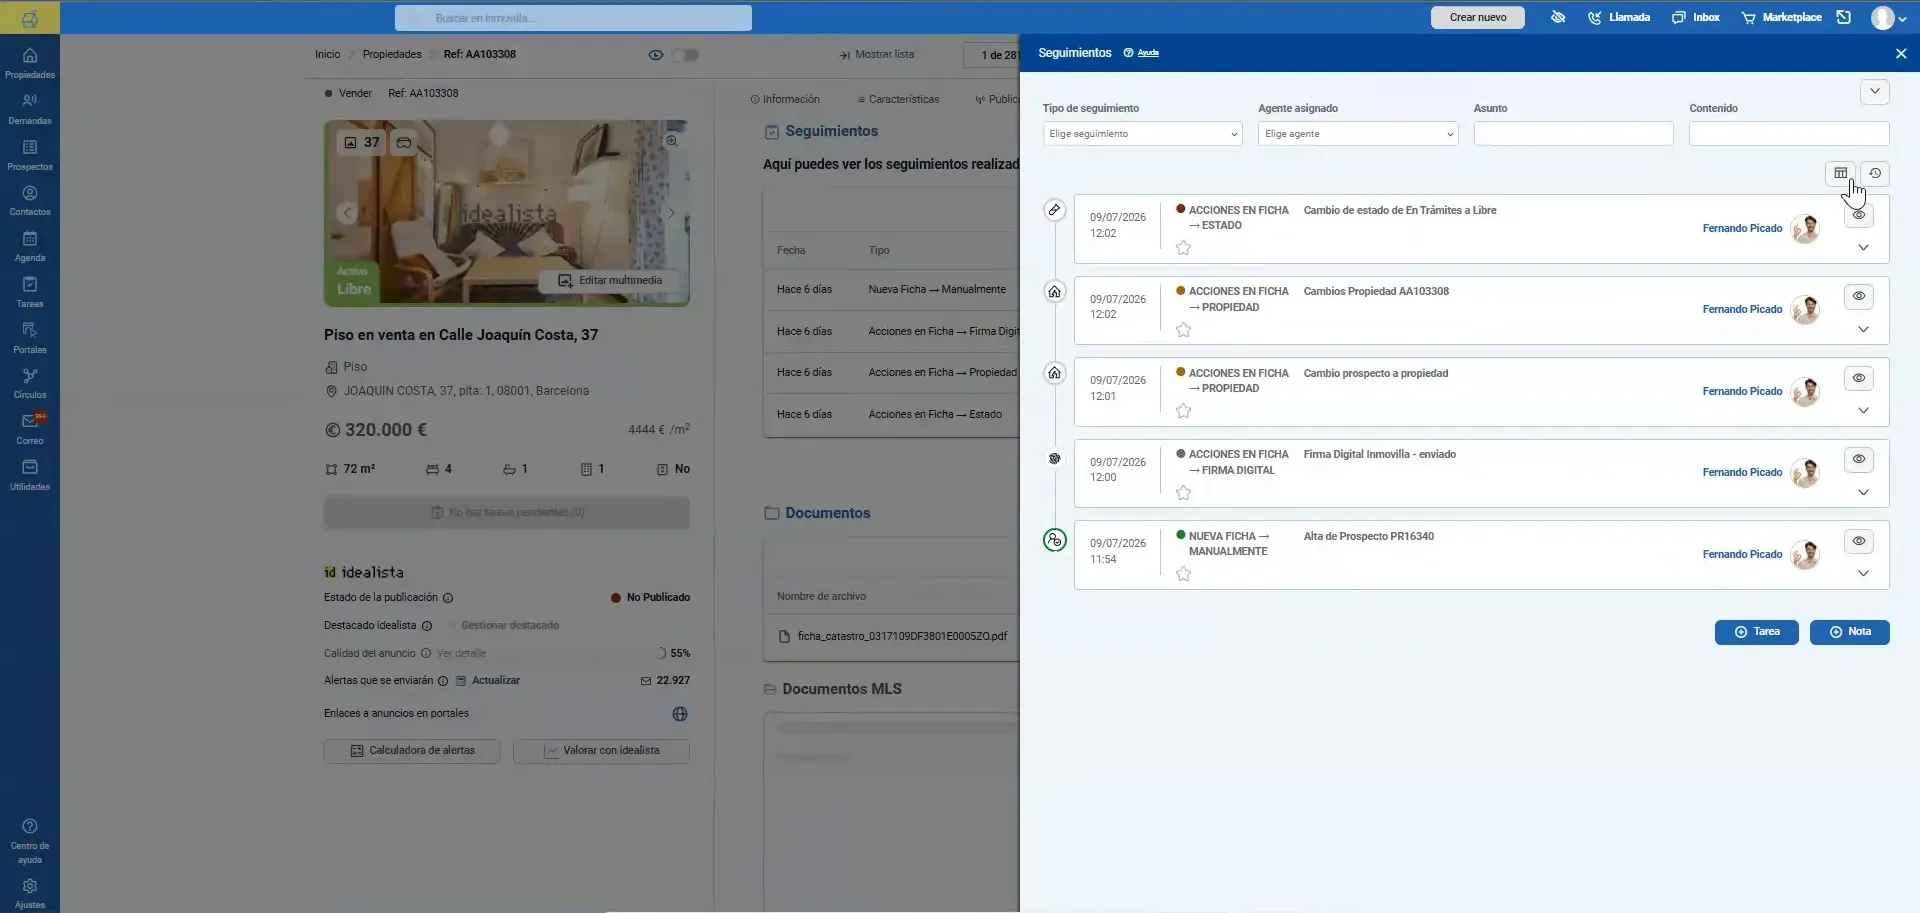Star the Cambios Propiedad AA103308 seguimiento
1920x913 pixels.
tap(1183, 330)
